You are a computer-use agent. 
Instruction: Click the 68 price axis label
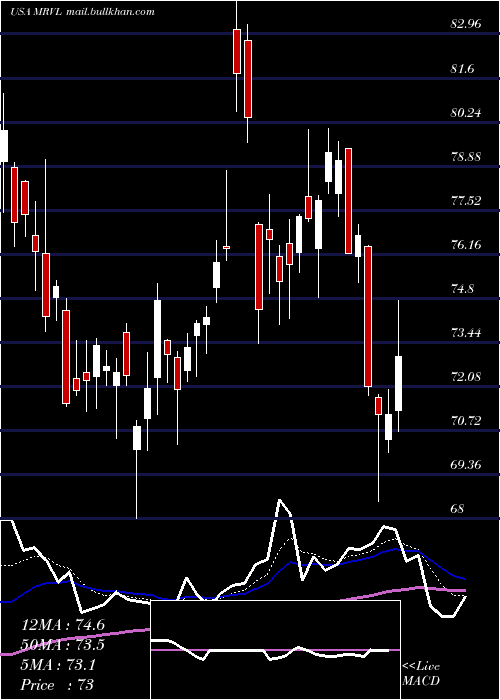point(458,508)
